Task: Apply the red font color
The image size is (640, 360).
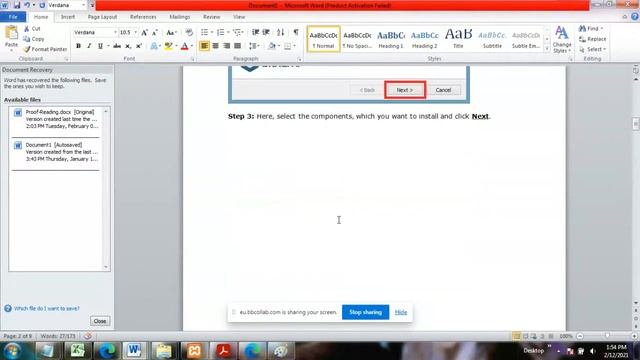Action: coord(184,46)
